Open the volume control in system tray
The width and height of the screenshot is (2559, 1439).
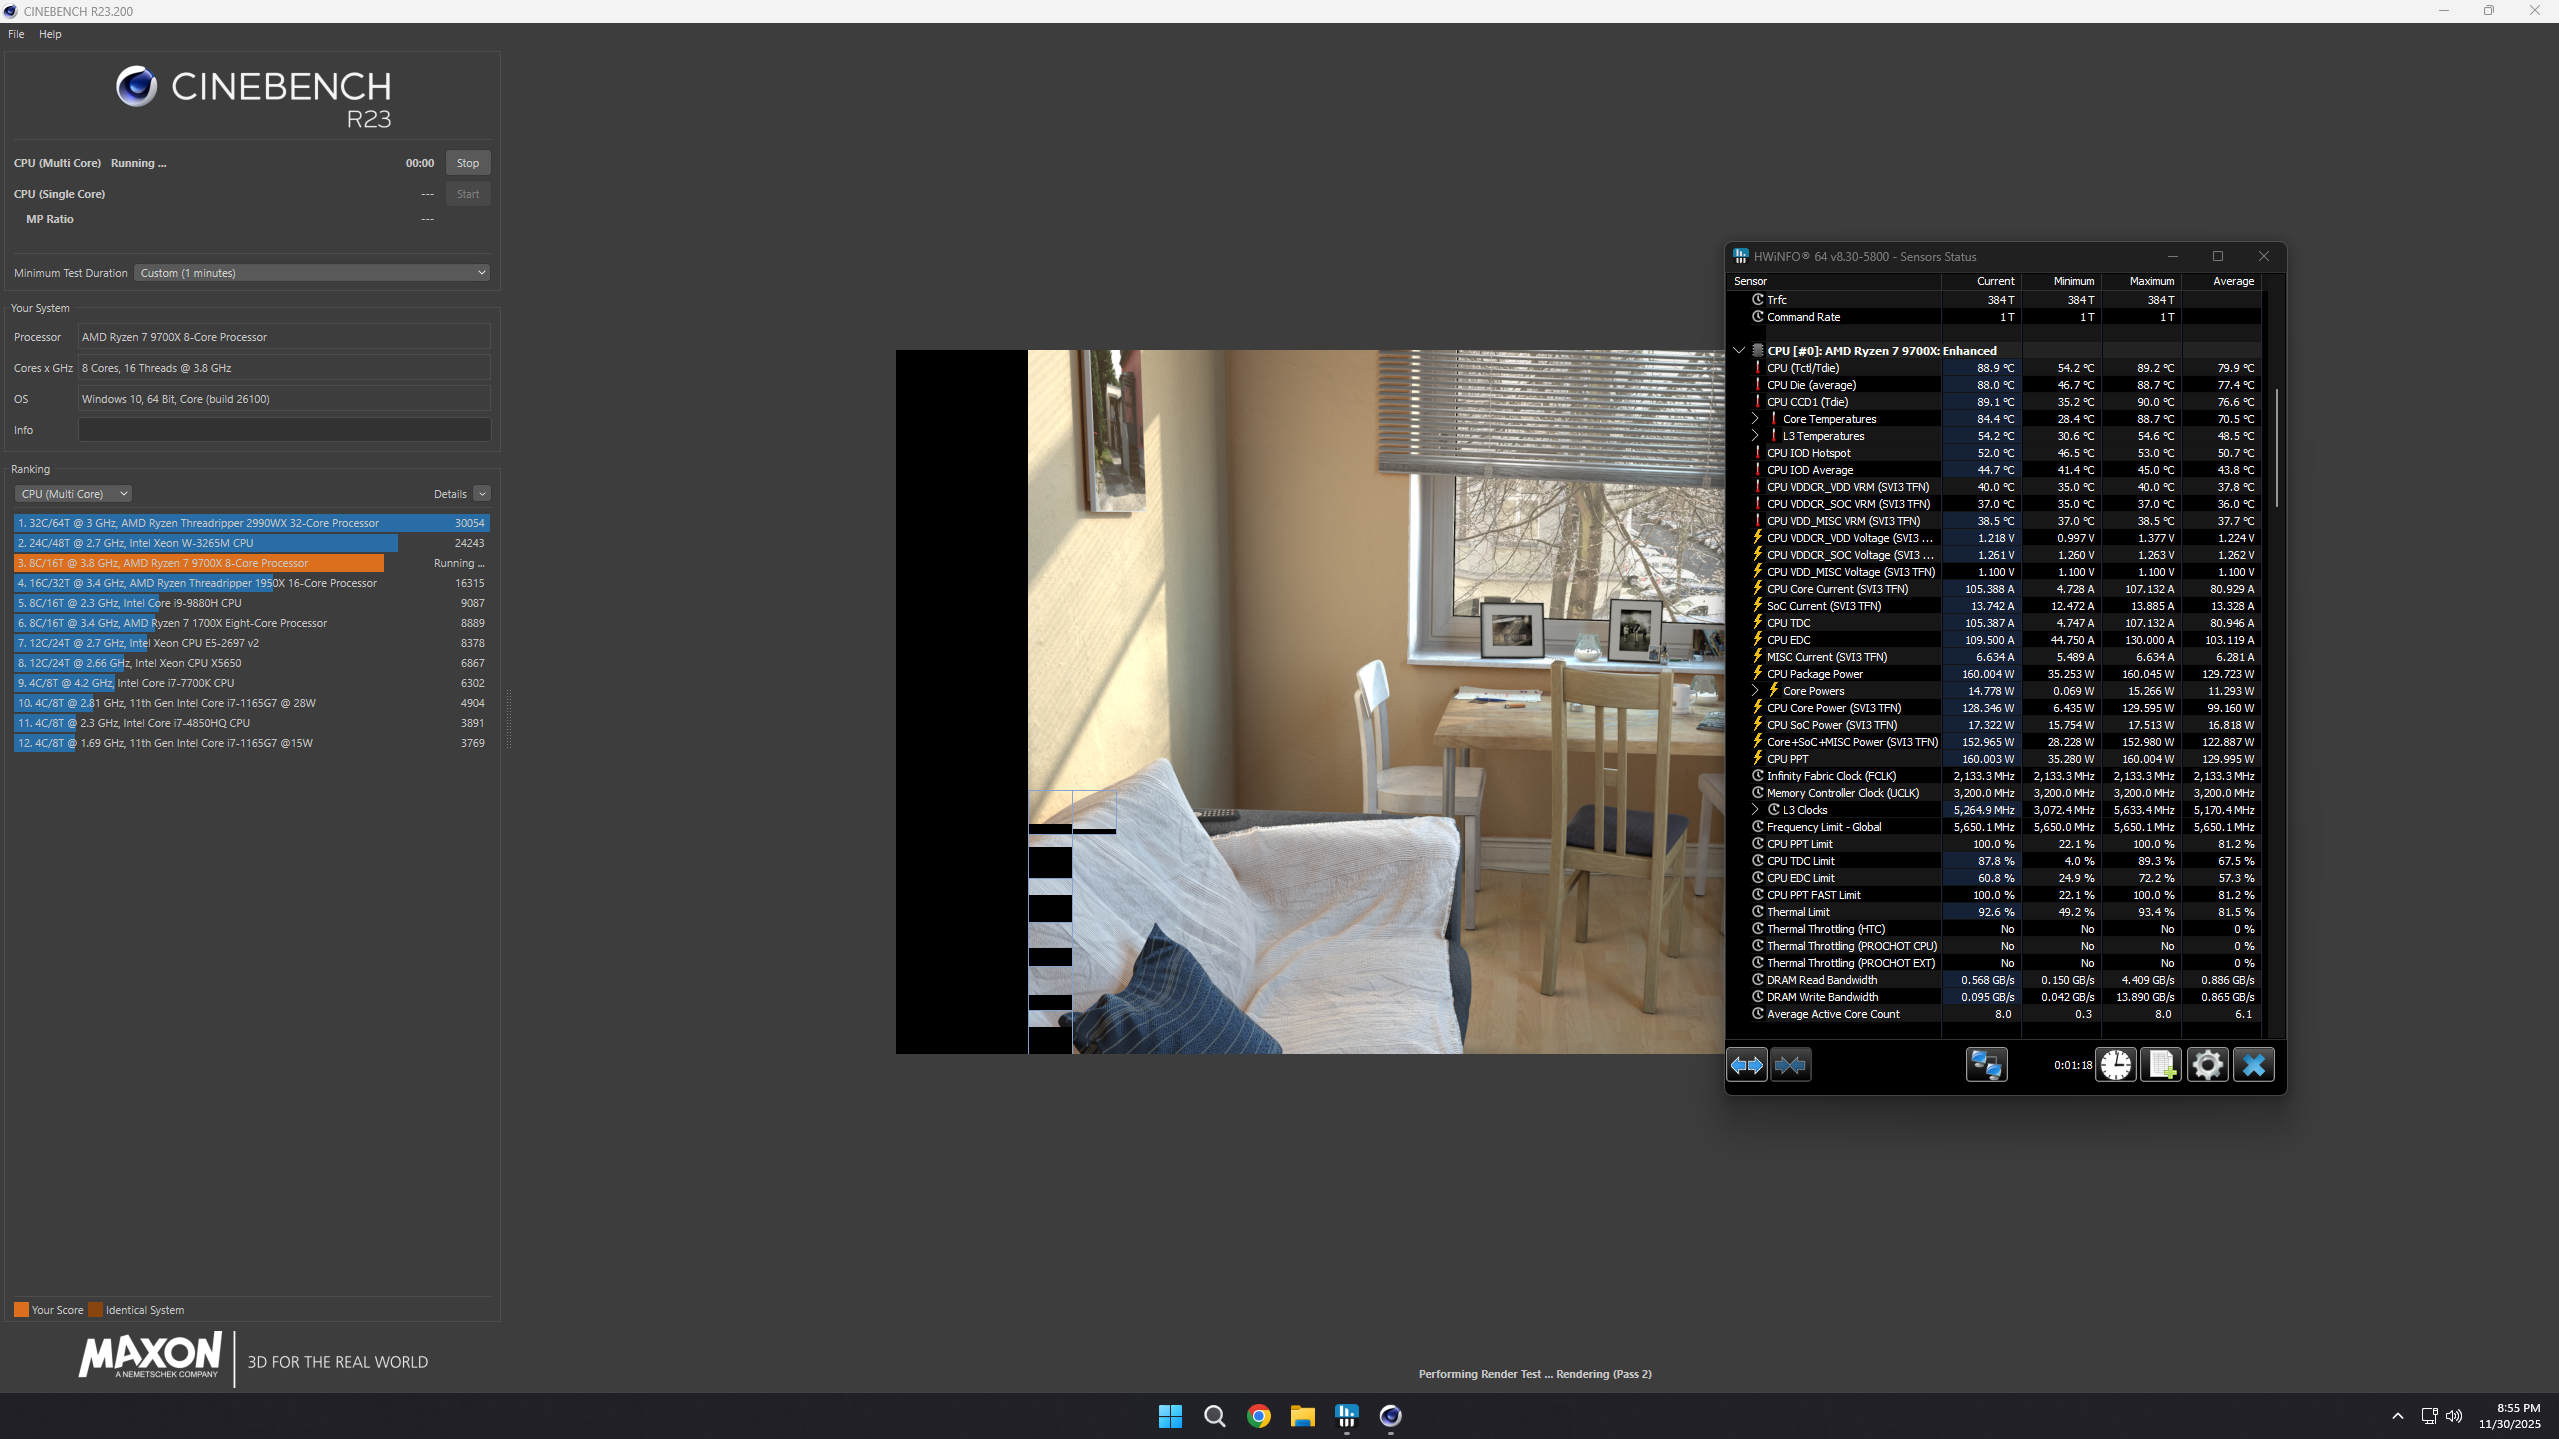pos(2454,1416)
